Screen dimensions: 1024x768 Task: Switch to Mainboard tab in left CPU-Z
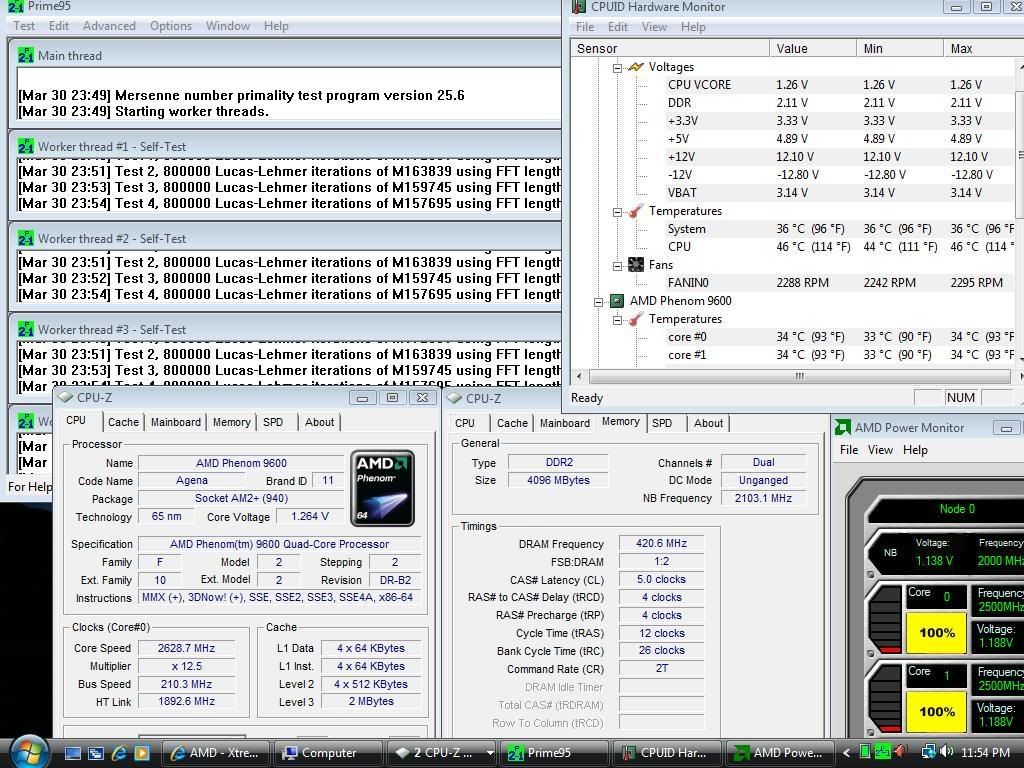176,423
